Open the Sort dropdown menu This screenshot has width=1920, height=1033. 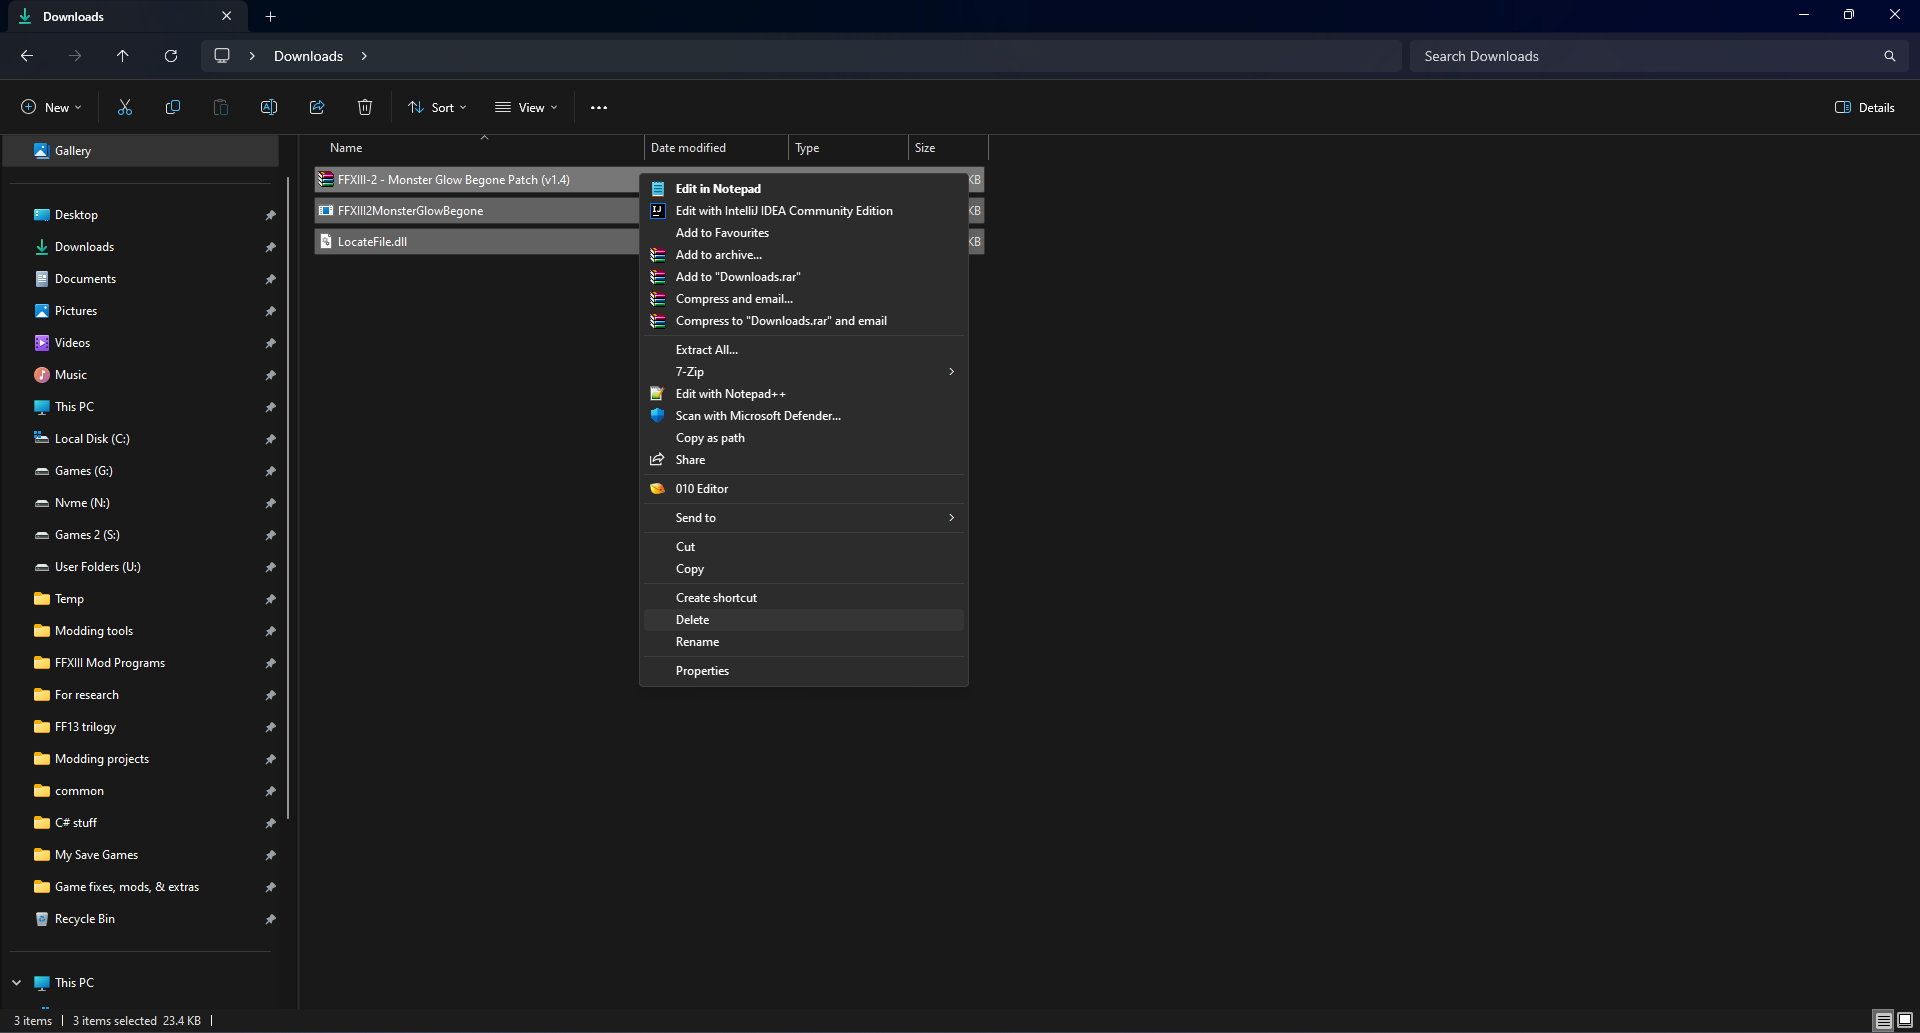pyautogui.click(x=437, y=107)
